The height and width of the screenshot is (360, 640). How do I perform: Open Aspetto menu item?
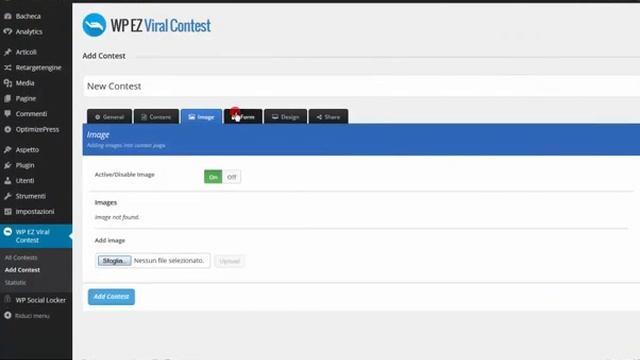coord(27,150)
